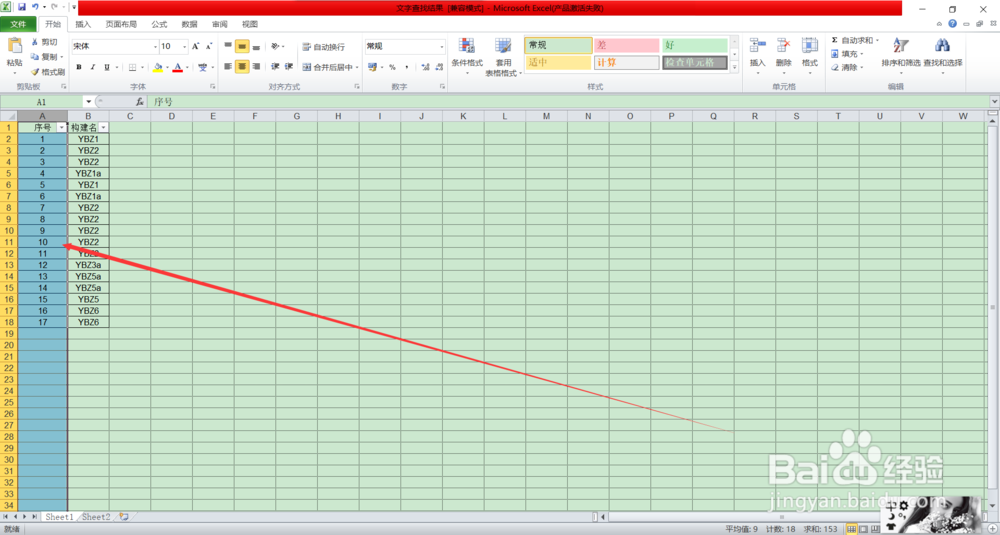Toggle italic formatting
Viewport: 1000px width, 535px height.
point(92,67)
